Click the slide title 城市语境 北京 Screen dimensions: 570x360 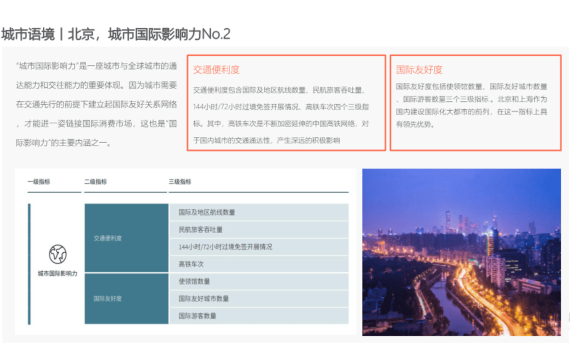click(116, 34)
